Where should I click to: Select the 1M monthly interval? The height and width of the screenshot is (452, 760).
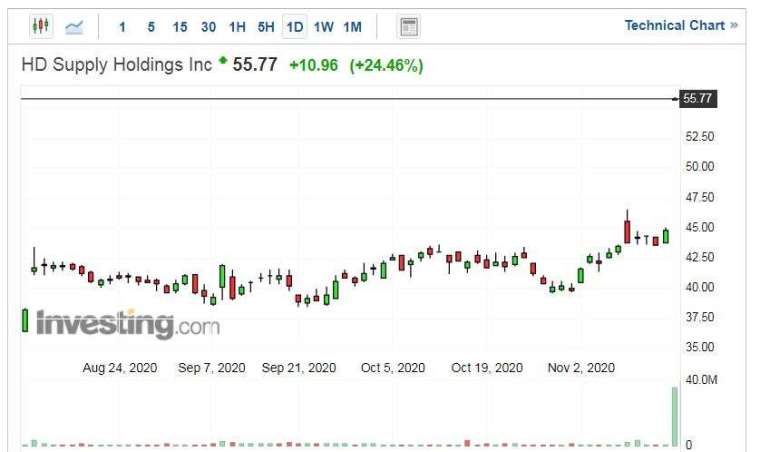click(352, 27)
